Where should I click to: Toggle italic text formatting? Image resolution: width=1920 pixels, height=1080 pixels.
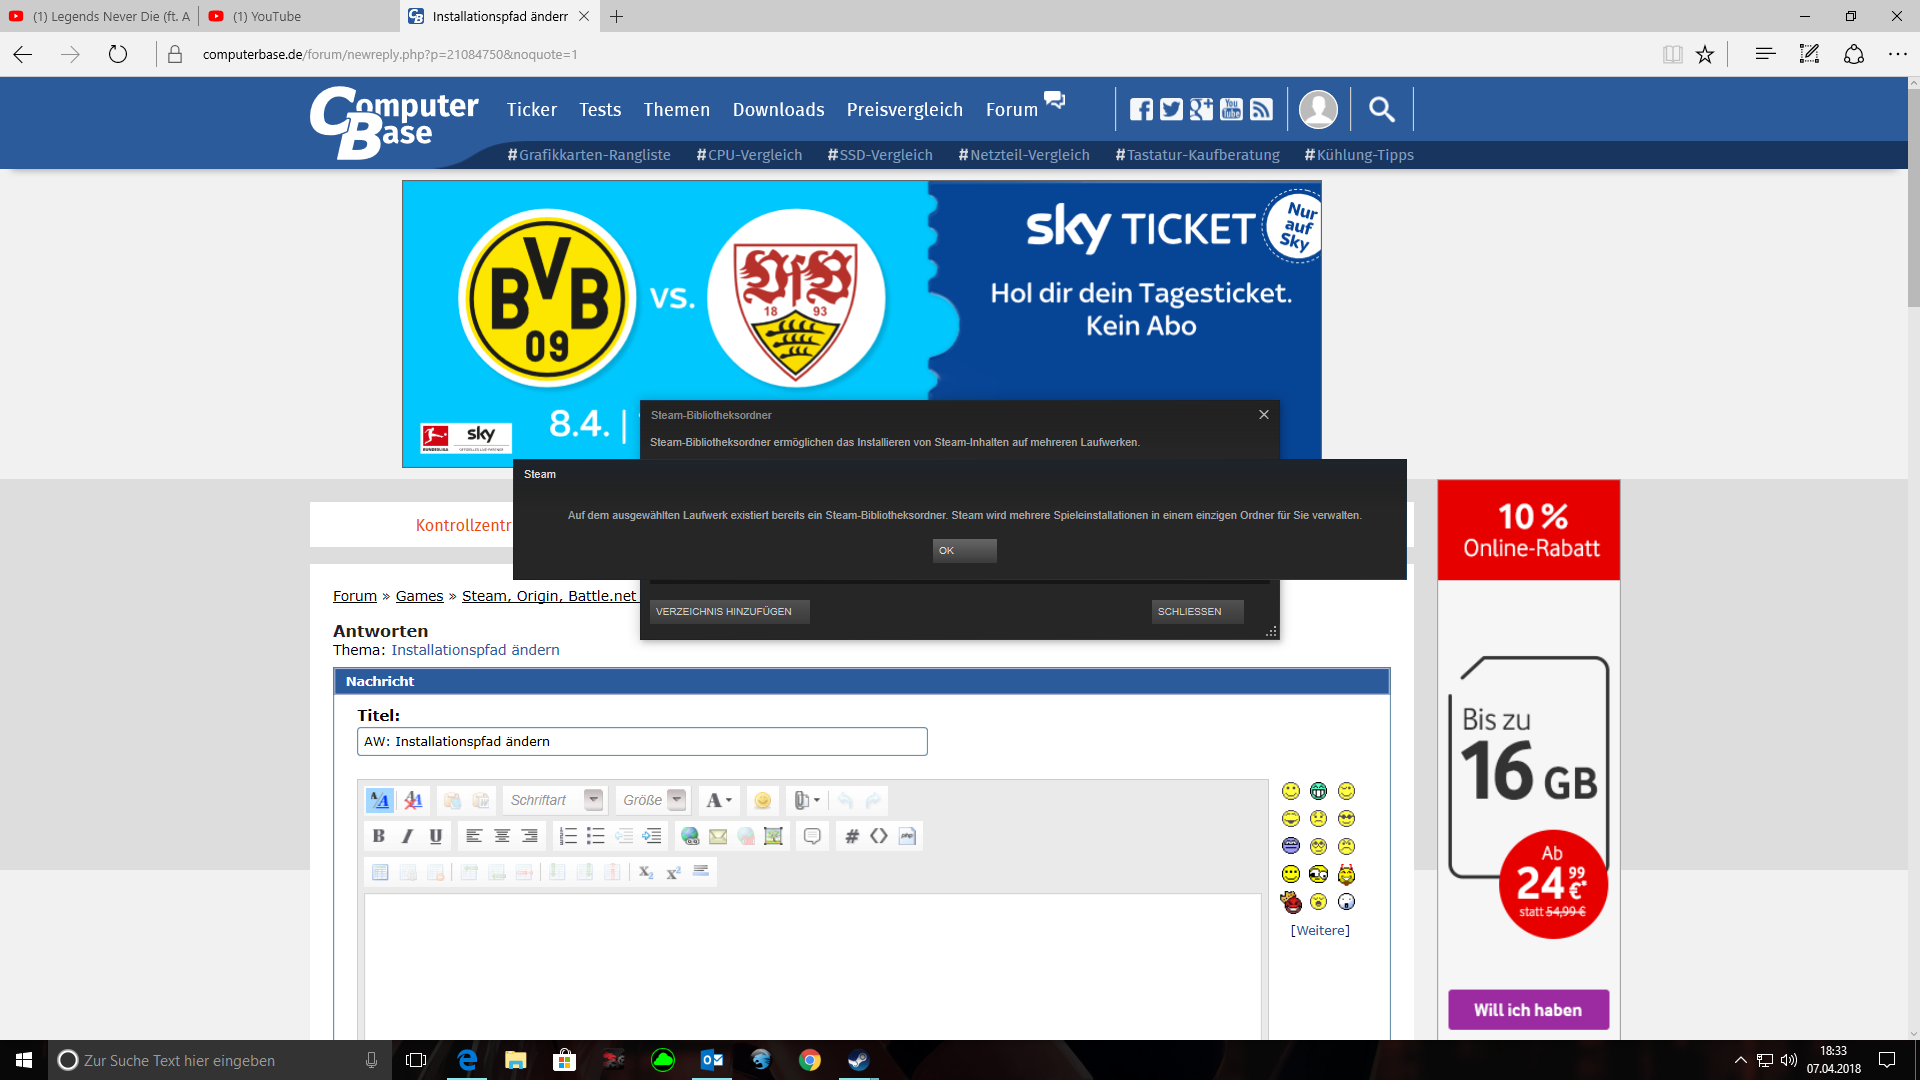pyautogui.click(x=407, y=836)
